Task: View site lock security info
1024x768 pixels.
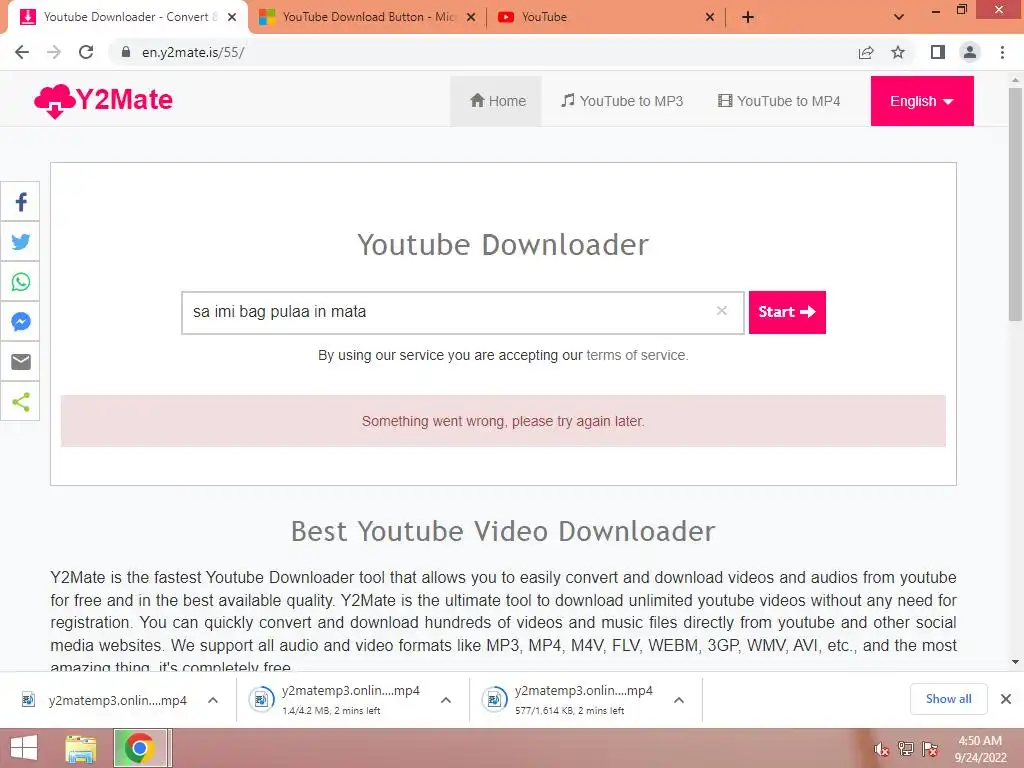Action: (126, 52)
